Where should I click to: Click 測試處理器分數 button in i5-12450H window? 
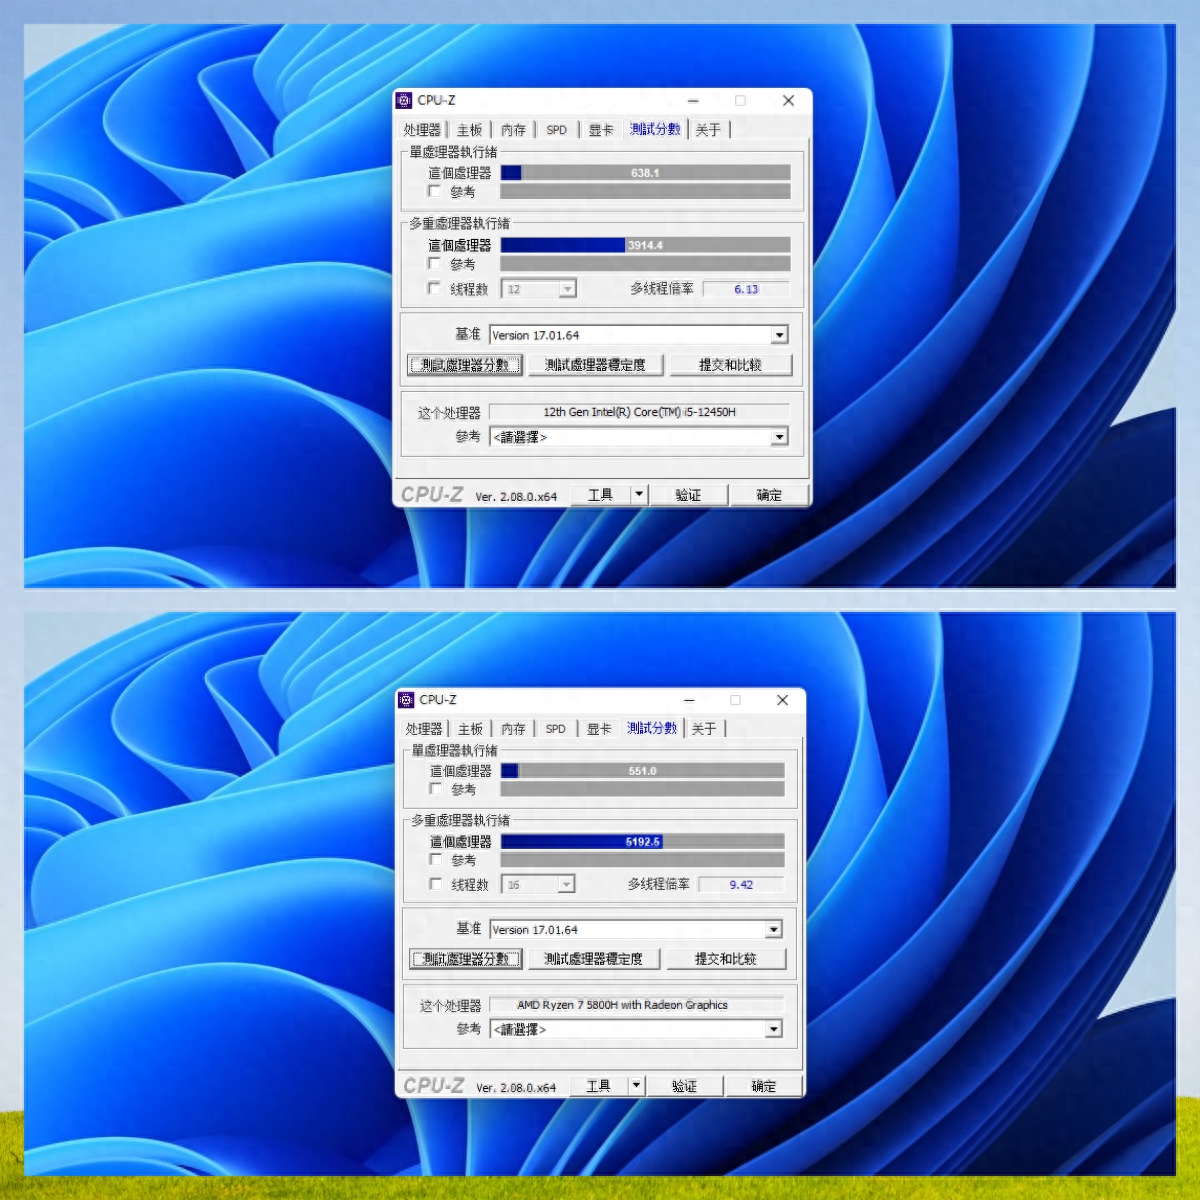[465, 365]
